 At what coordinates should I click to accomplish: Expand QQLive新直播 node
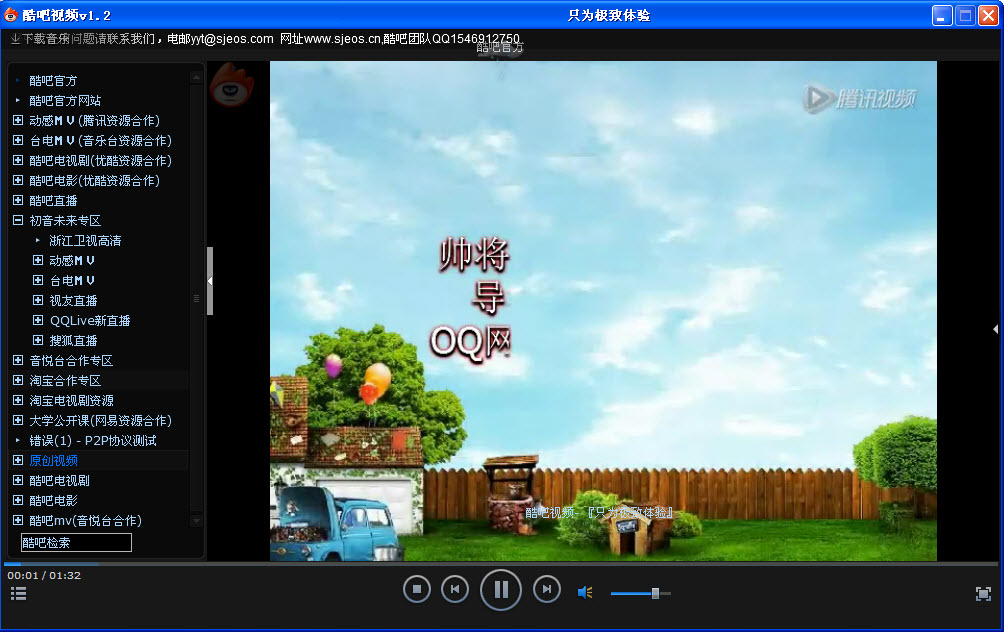point(38,320)
